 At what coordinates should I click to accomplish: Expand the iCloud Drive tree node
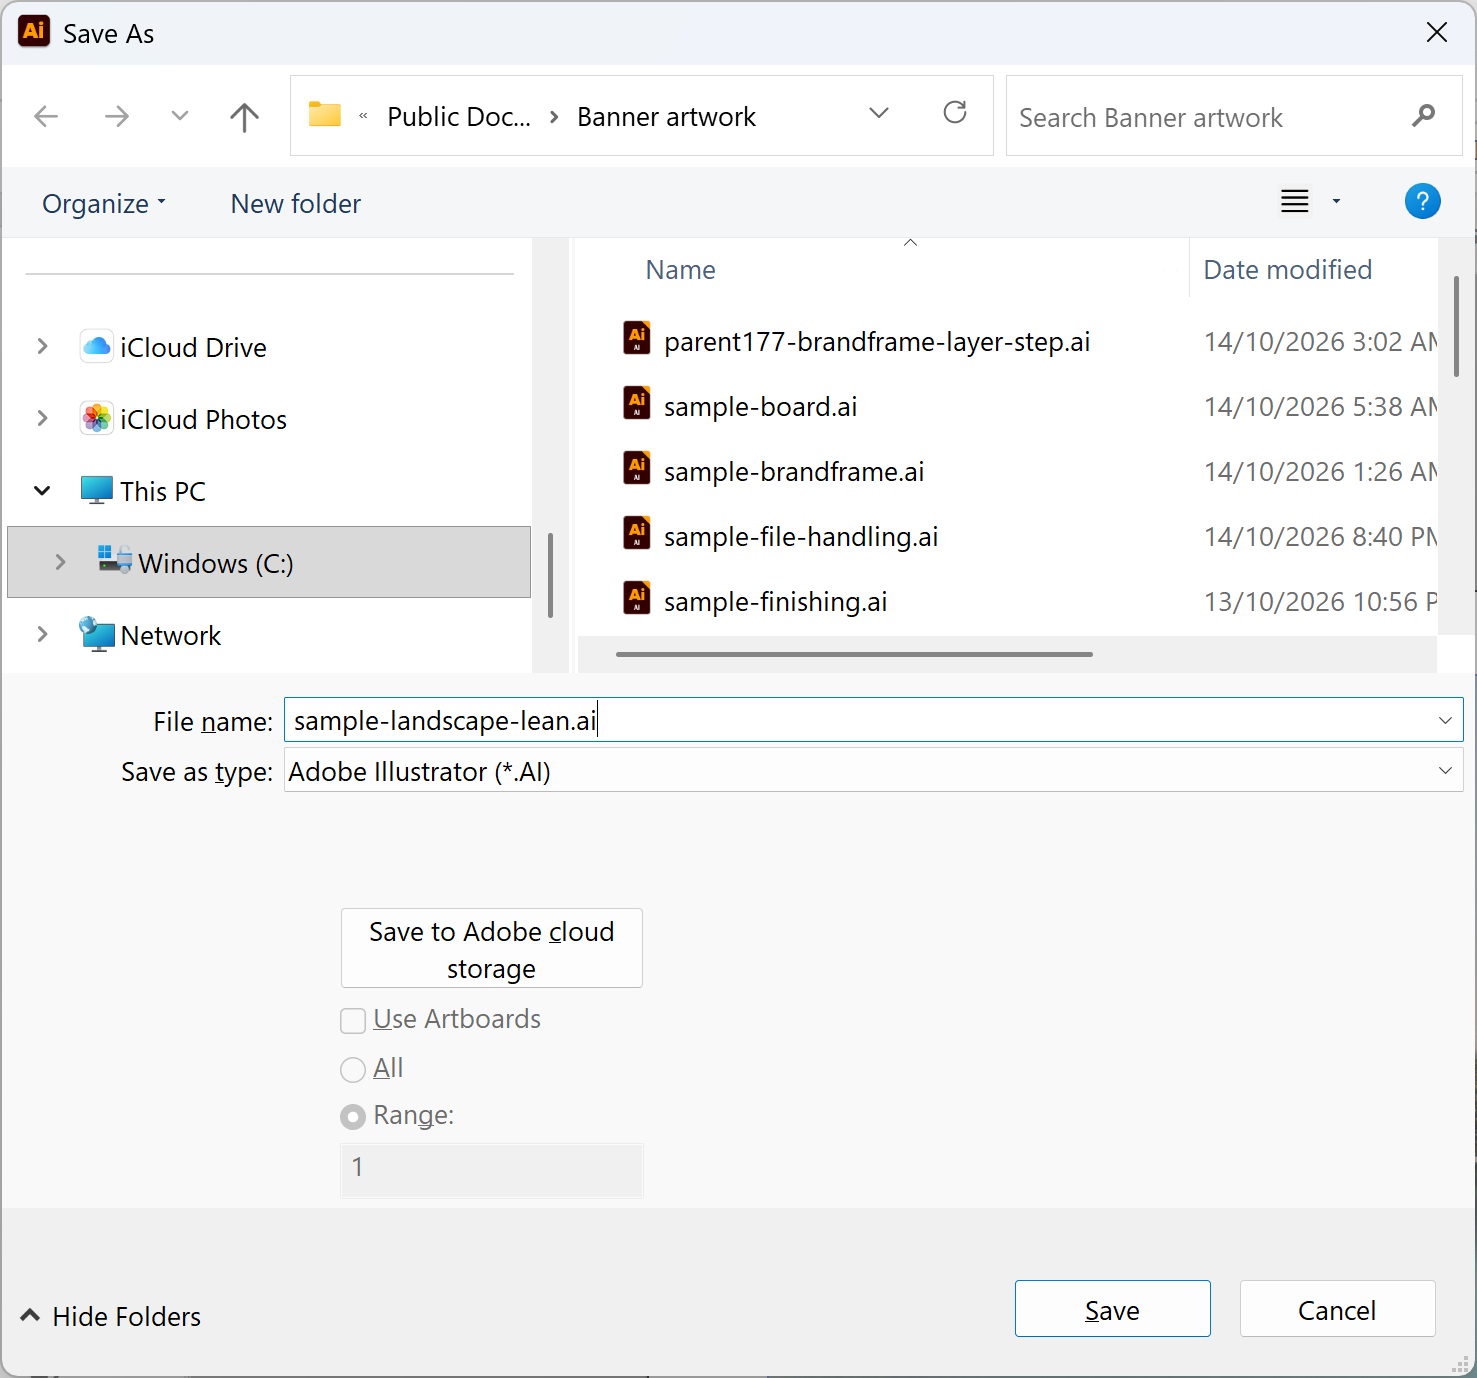[42, 346]
